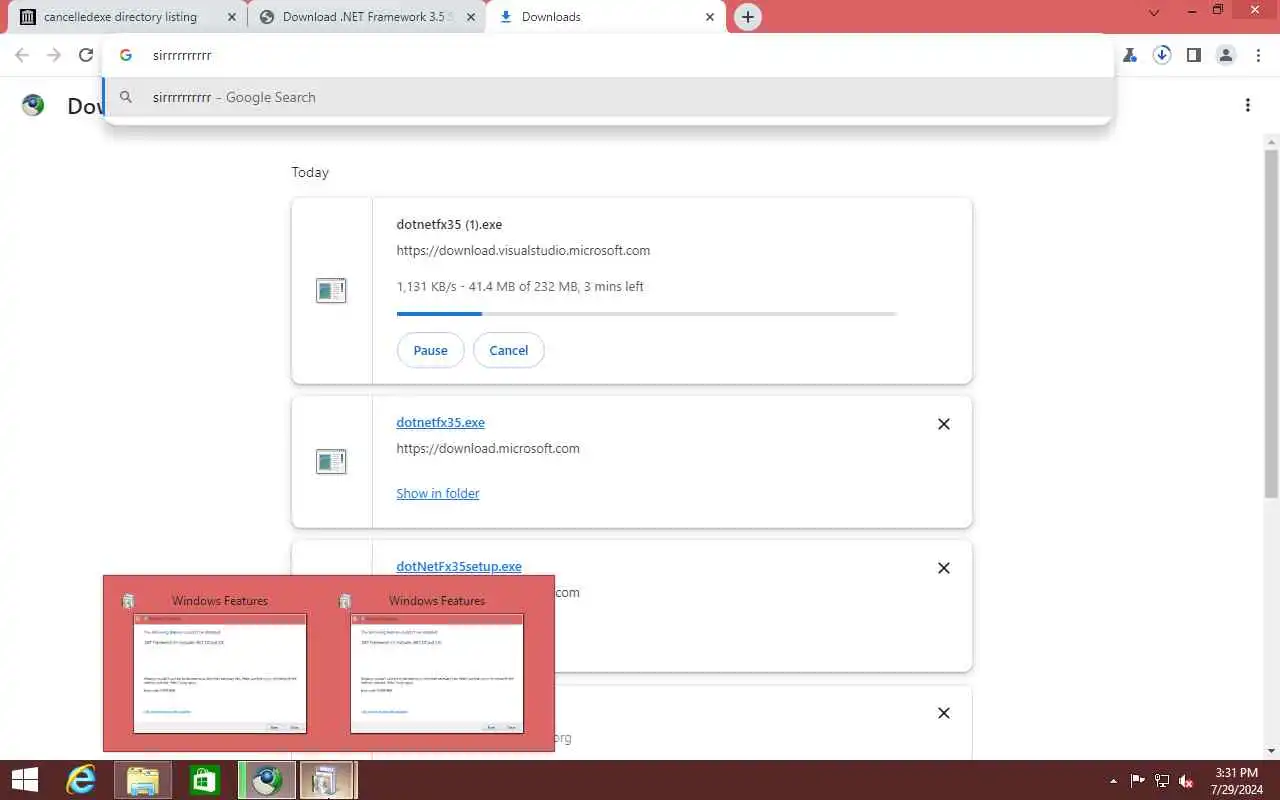1280x800 pixels.
Task: Open the Action Center flag icon
Action: (1138, 781)
